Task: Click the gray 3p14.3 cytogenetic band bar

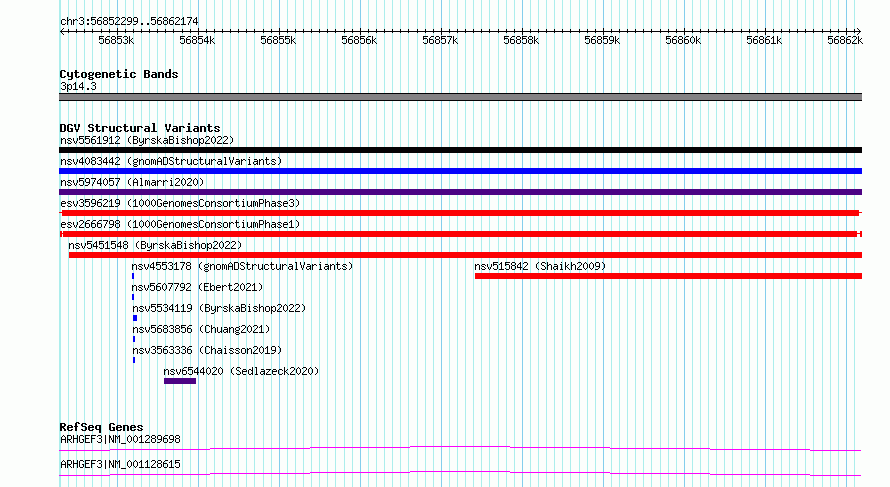Action: point(460,97)
